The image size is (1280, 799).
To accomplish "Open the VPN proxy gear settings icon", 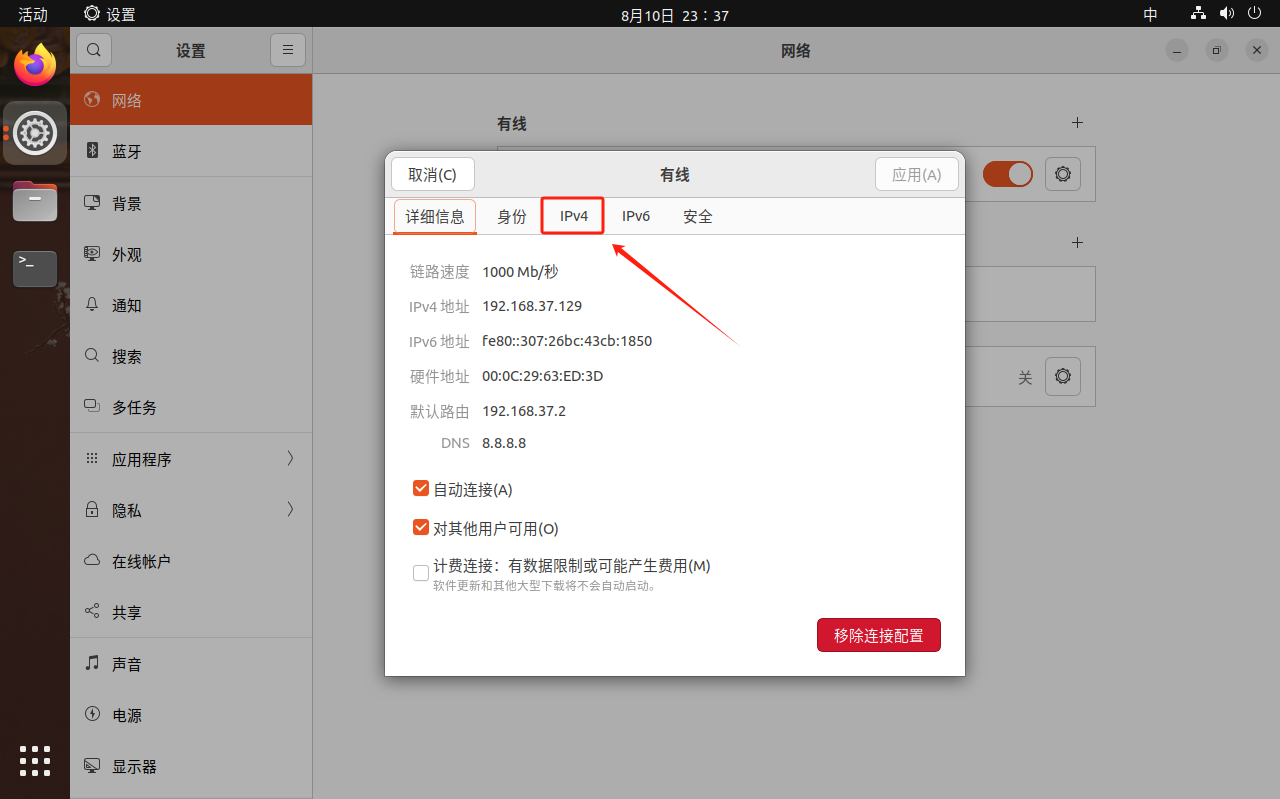I will pos(1062,377).
